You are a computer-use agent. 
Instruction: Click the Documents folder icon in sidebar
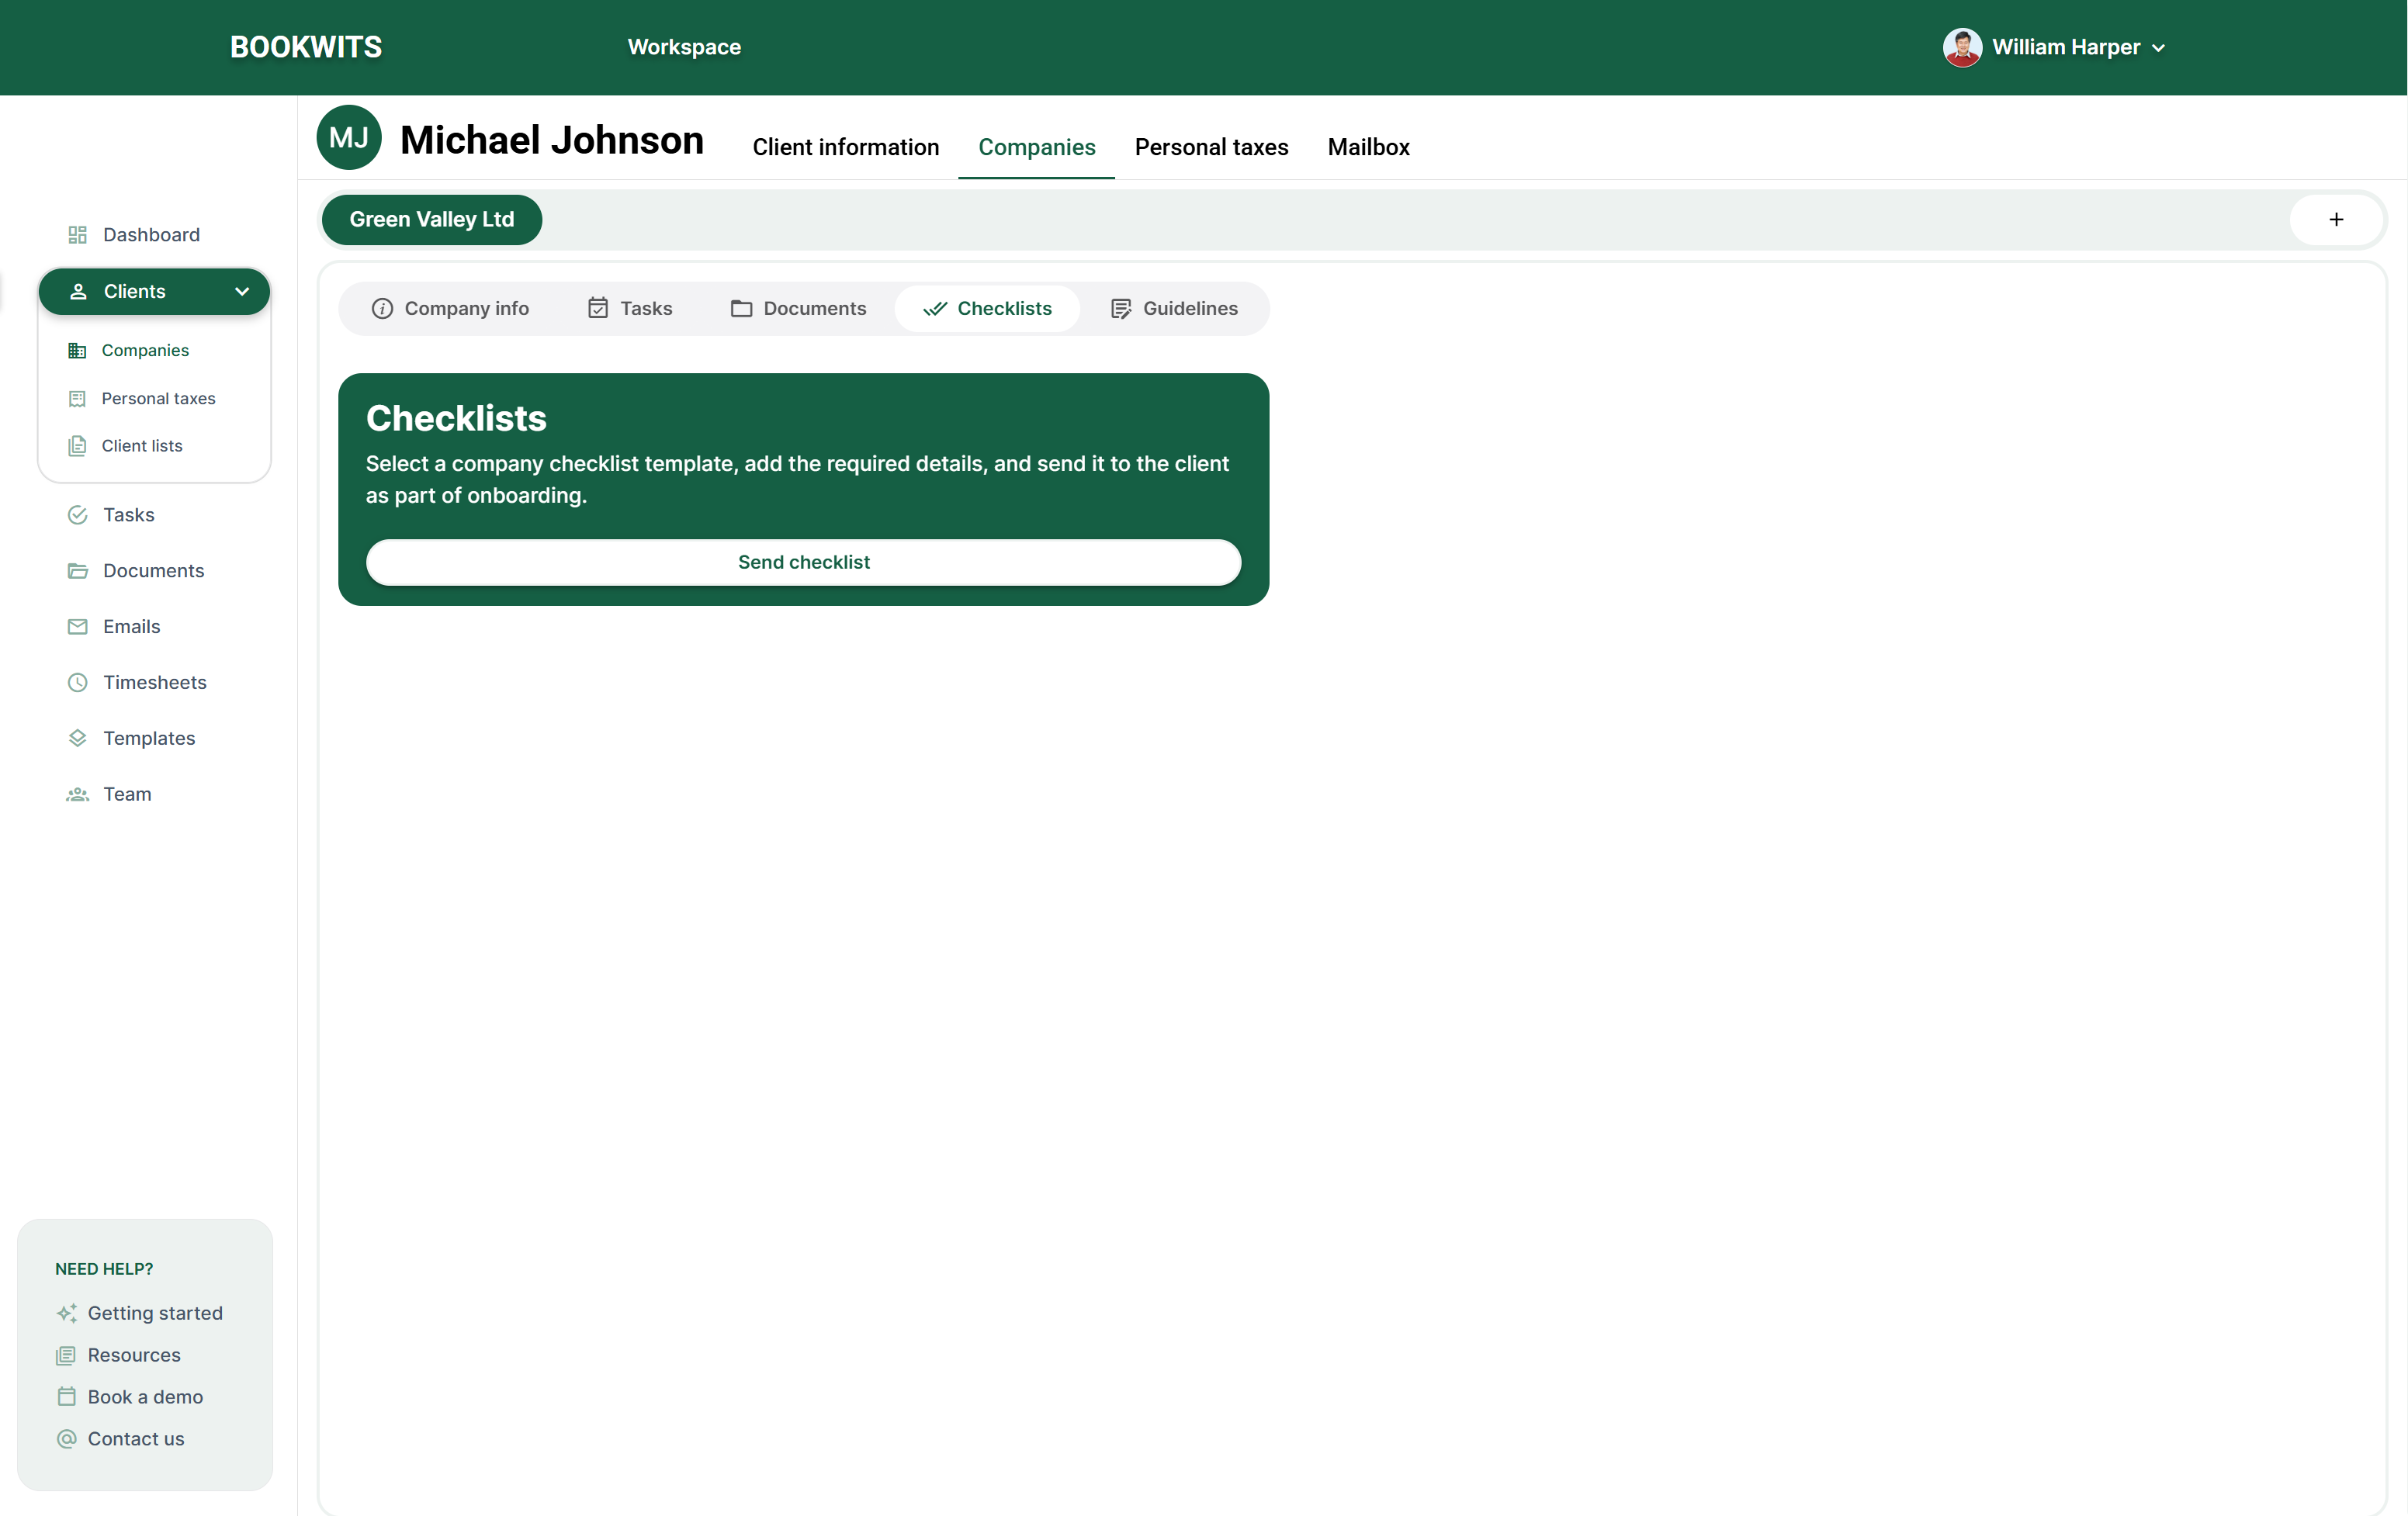[77, 571]
